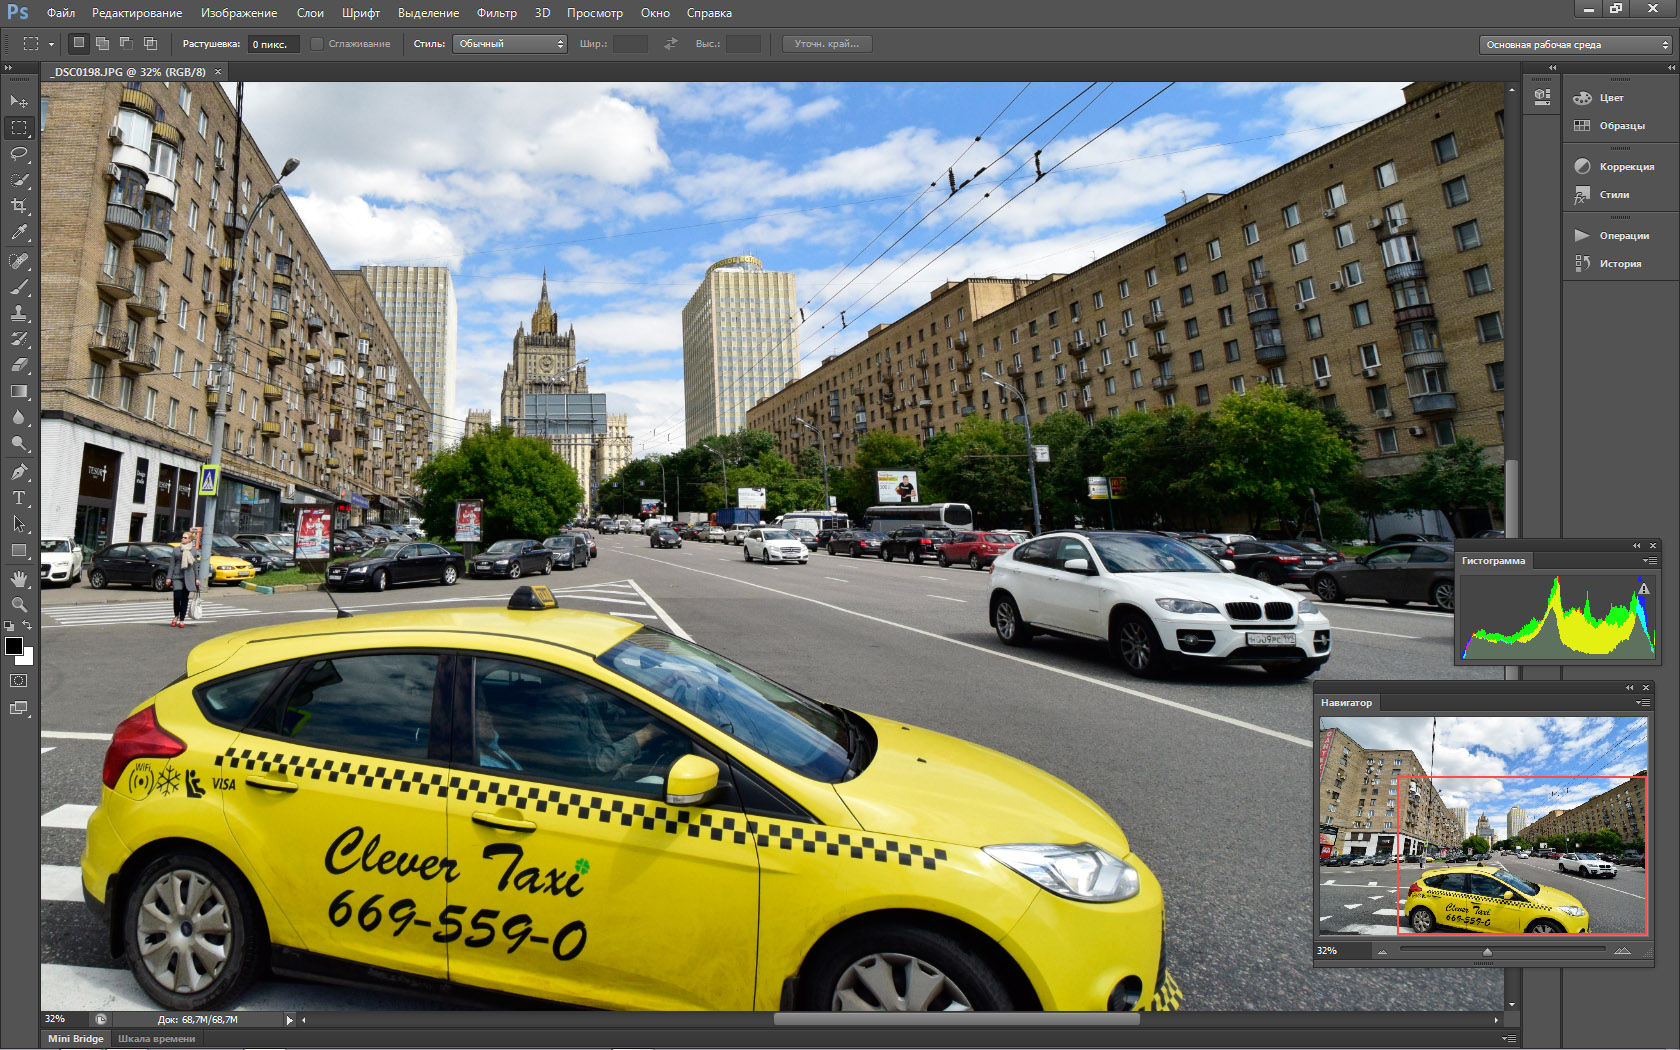This screenshot has height=1050, width=1680.
Task: Open the Файл menu
Action: [x=61, y=13]
